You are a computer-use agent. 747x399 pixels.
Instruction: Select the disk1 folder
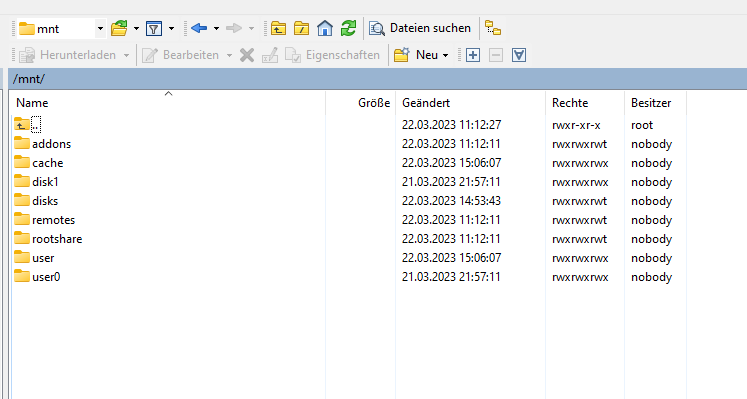pyautogui.click(x=45, y=182)
